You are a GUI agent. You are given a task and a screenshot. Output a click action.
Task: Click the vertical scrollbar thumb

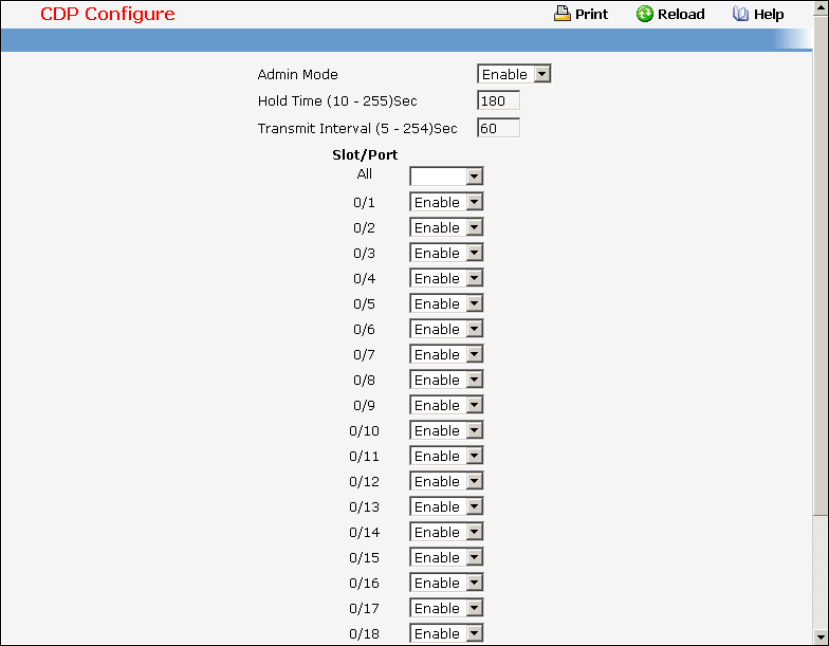click(x=821, y=264)
